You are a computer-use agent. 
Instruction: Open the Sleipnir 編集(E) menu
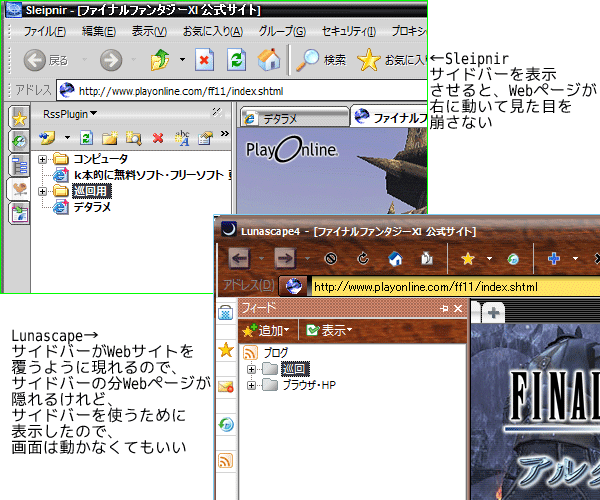(x=99, y=31)
